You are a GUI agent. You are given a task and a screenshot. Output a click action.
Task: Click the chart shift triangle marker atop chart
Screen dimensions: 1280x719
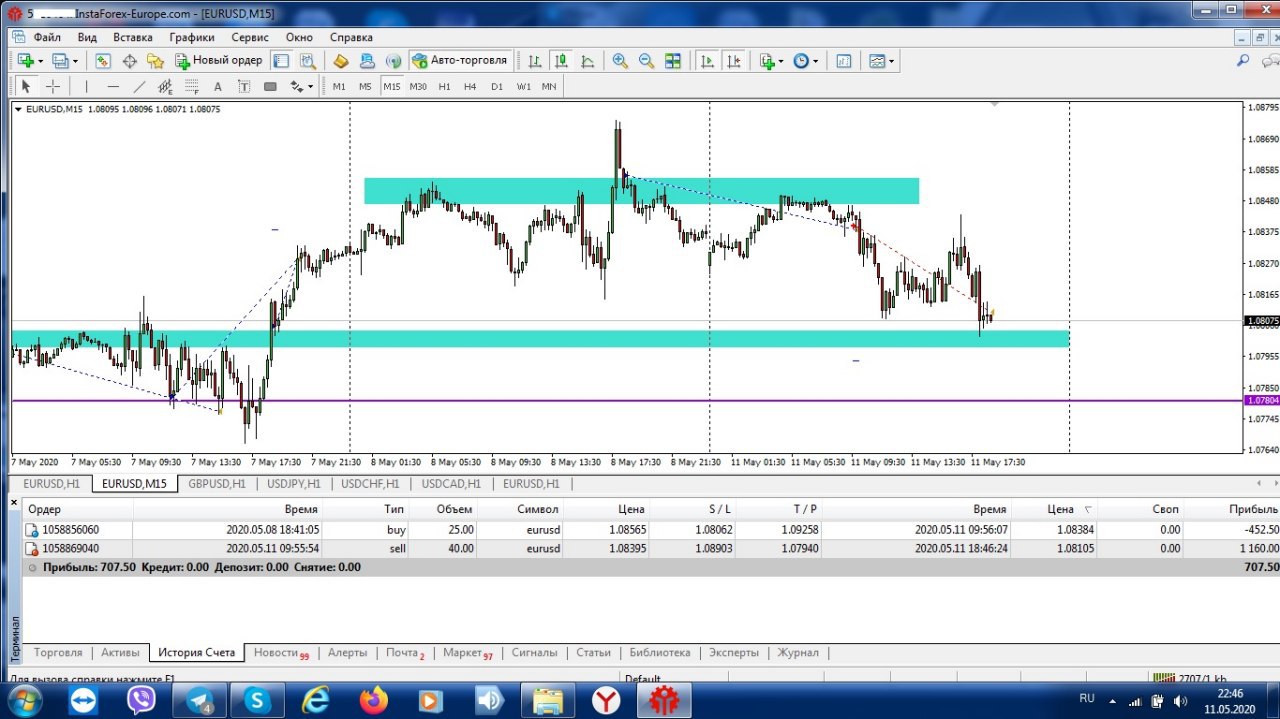(x=994, y=103)
